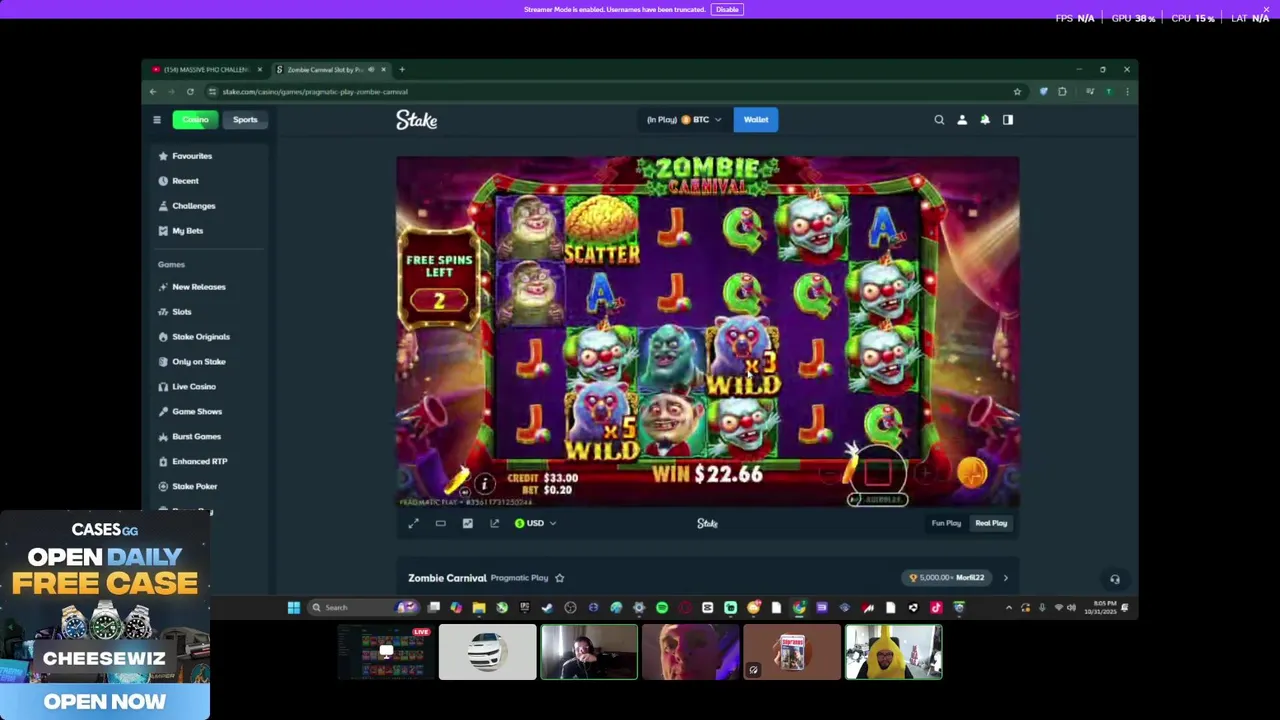Open the hamburger menu beside the Casino button
Viewport: 1280px width, 720px height.
(157, 120)
